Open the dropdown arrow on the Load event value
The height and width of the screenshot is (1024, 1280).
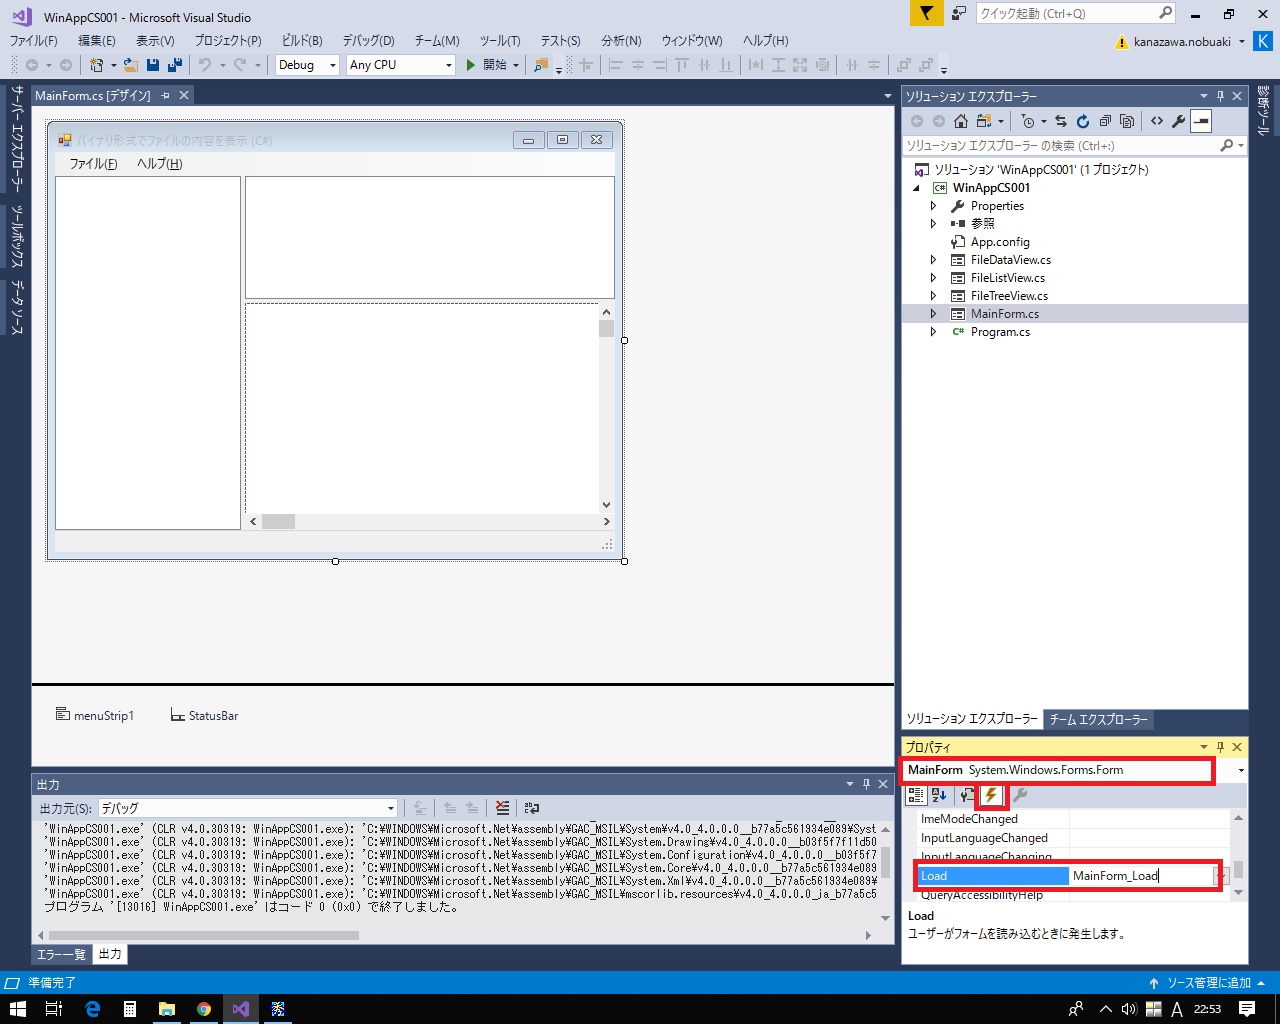1221,876
